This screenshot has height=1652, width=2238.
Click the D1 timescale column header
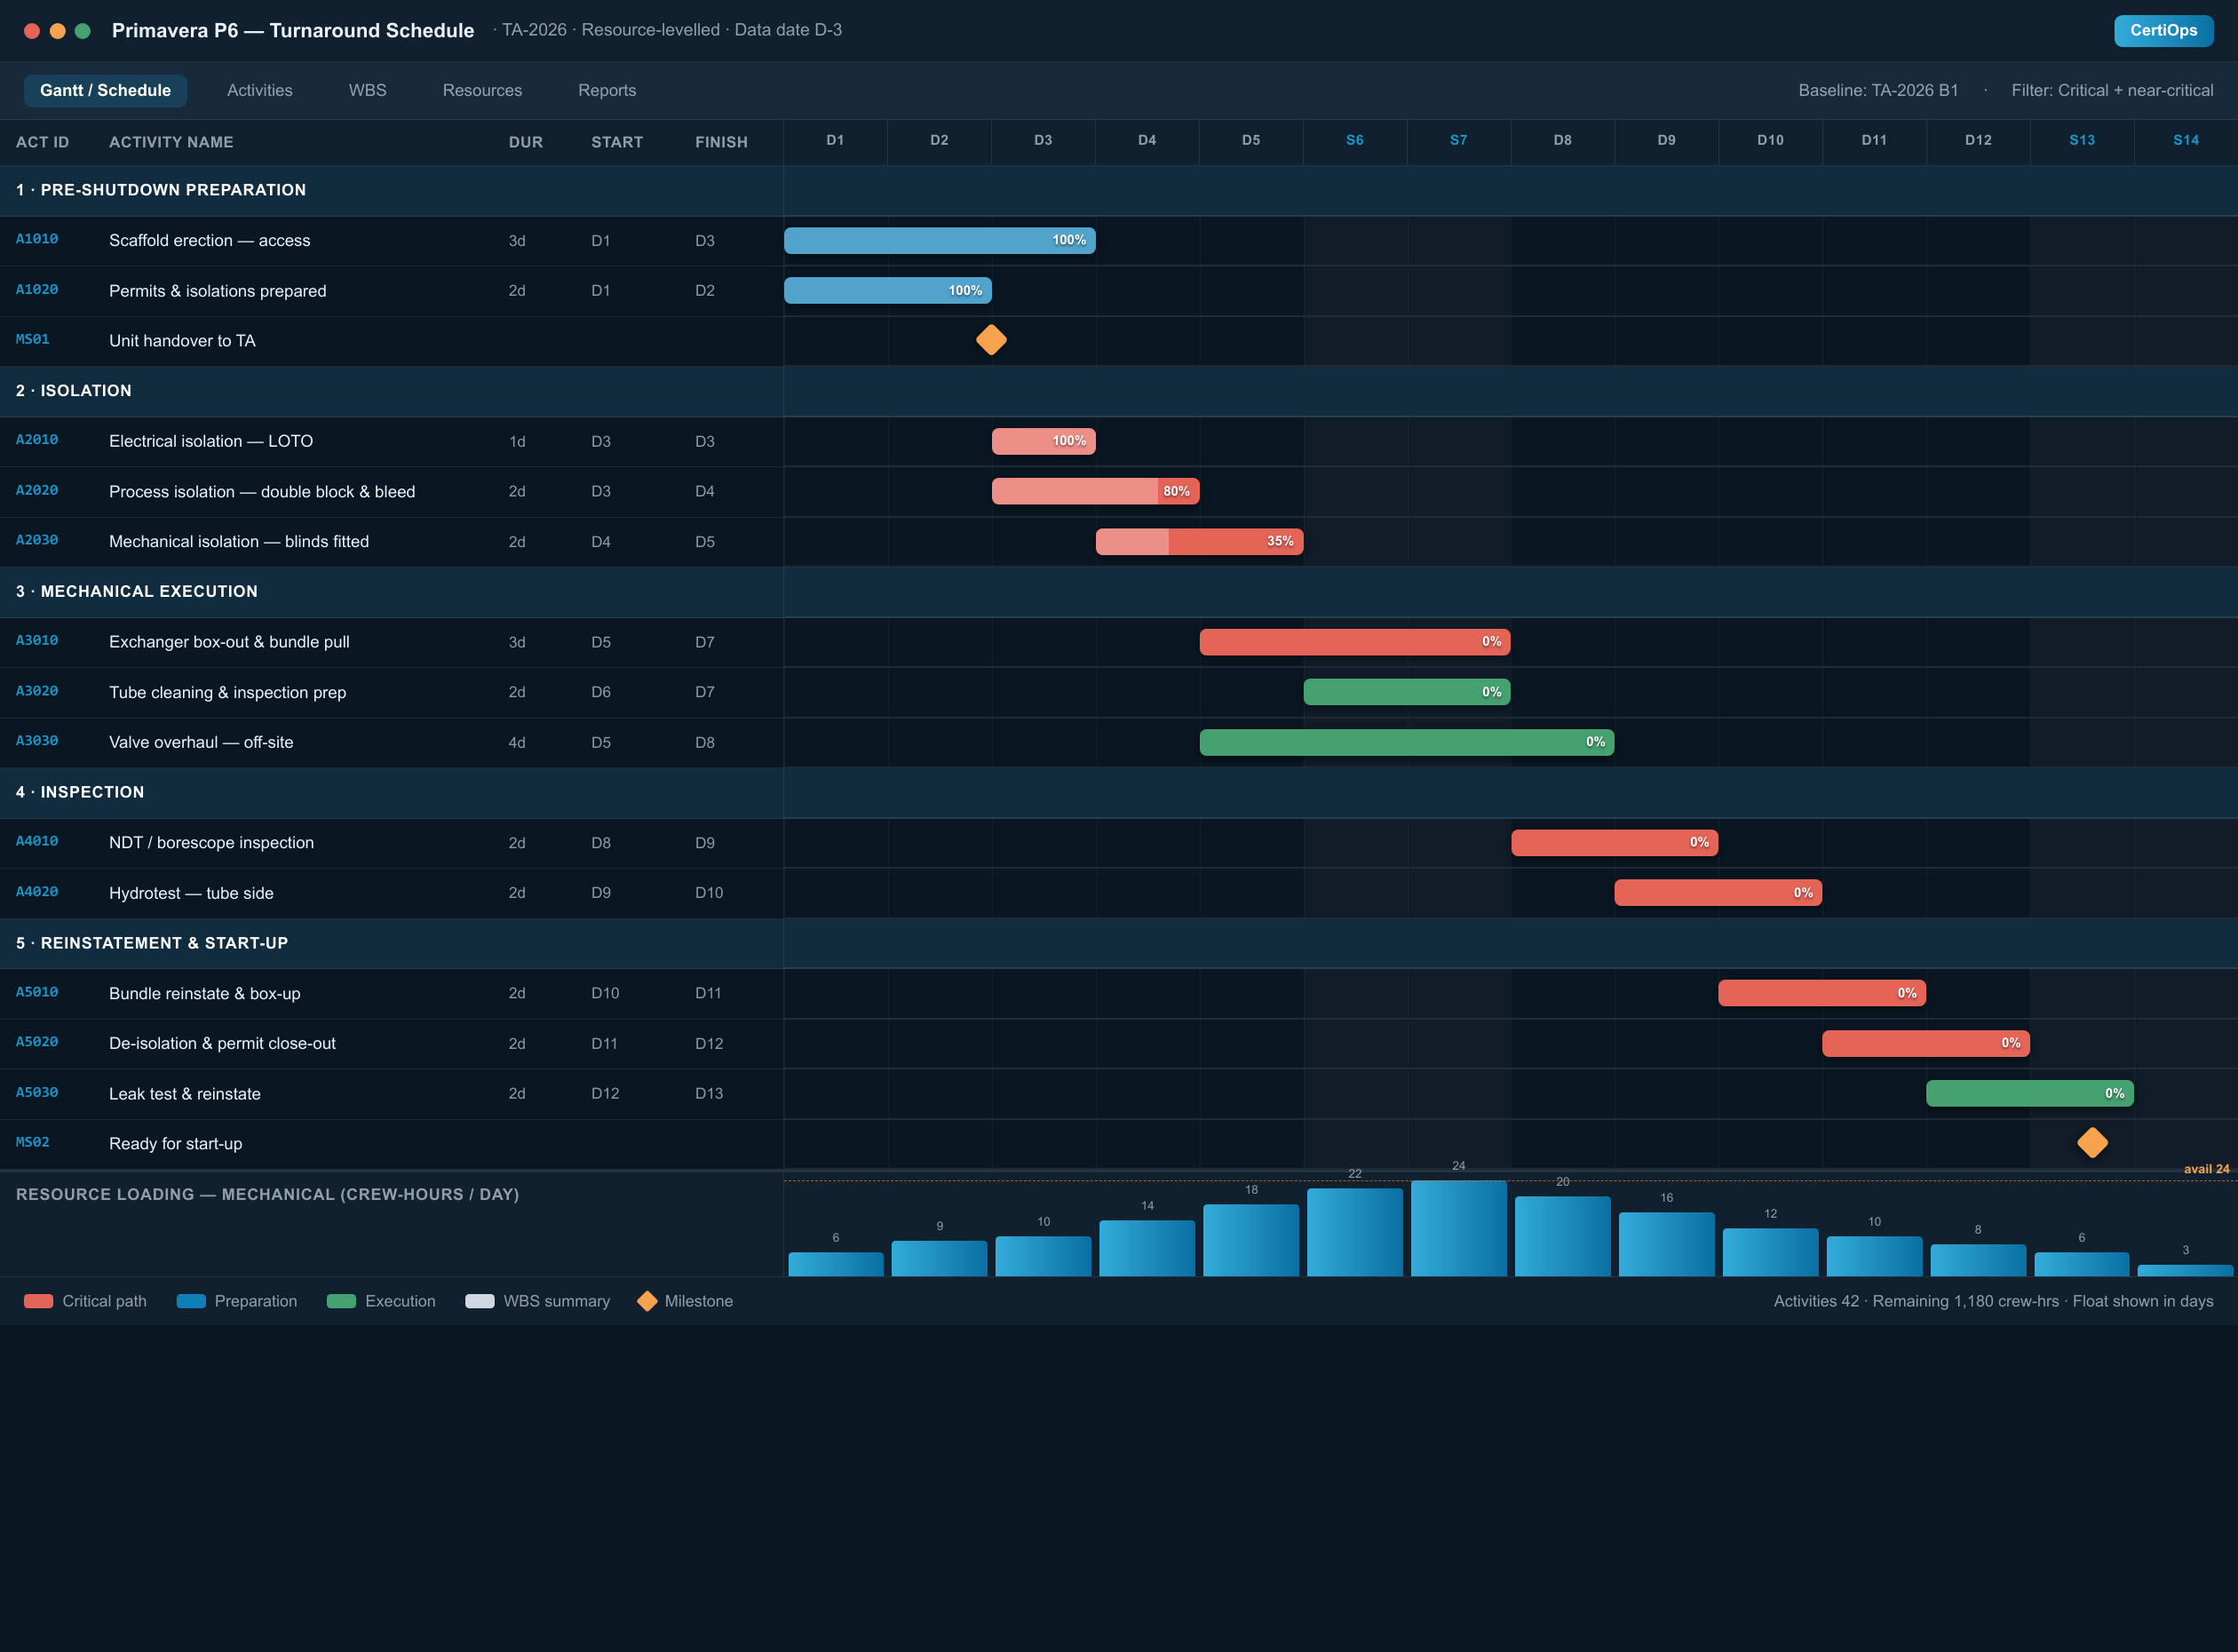click(x=835, y=140)
